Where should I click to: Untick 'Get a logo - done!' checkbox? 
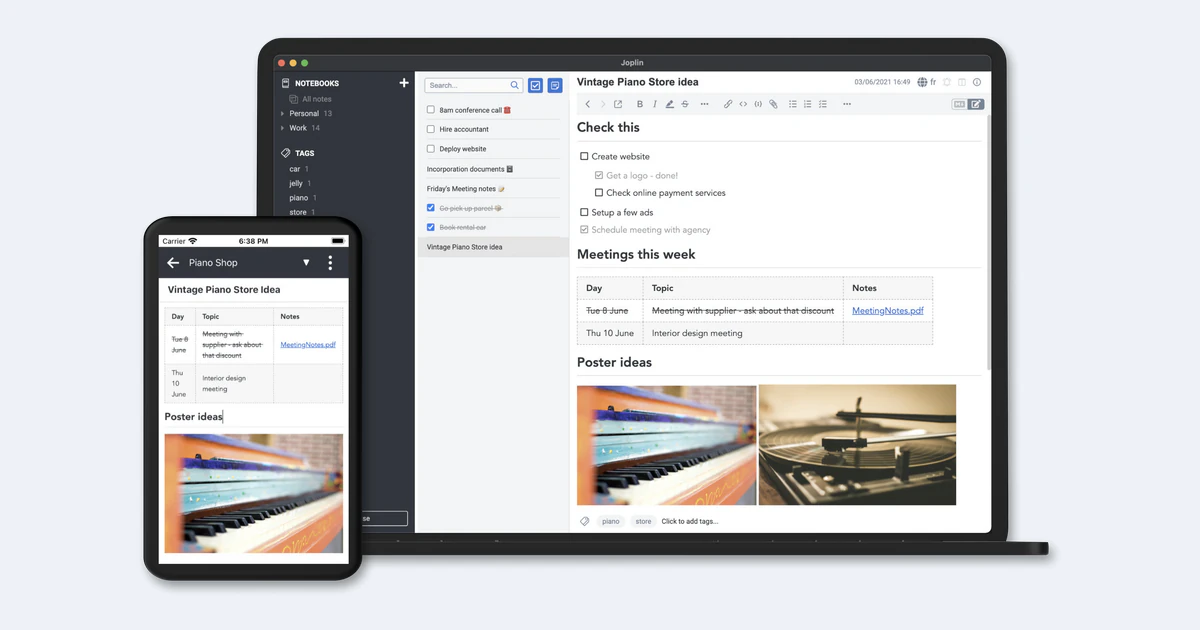[599, 175]
